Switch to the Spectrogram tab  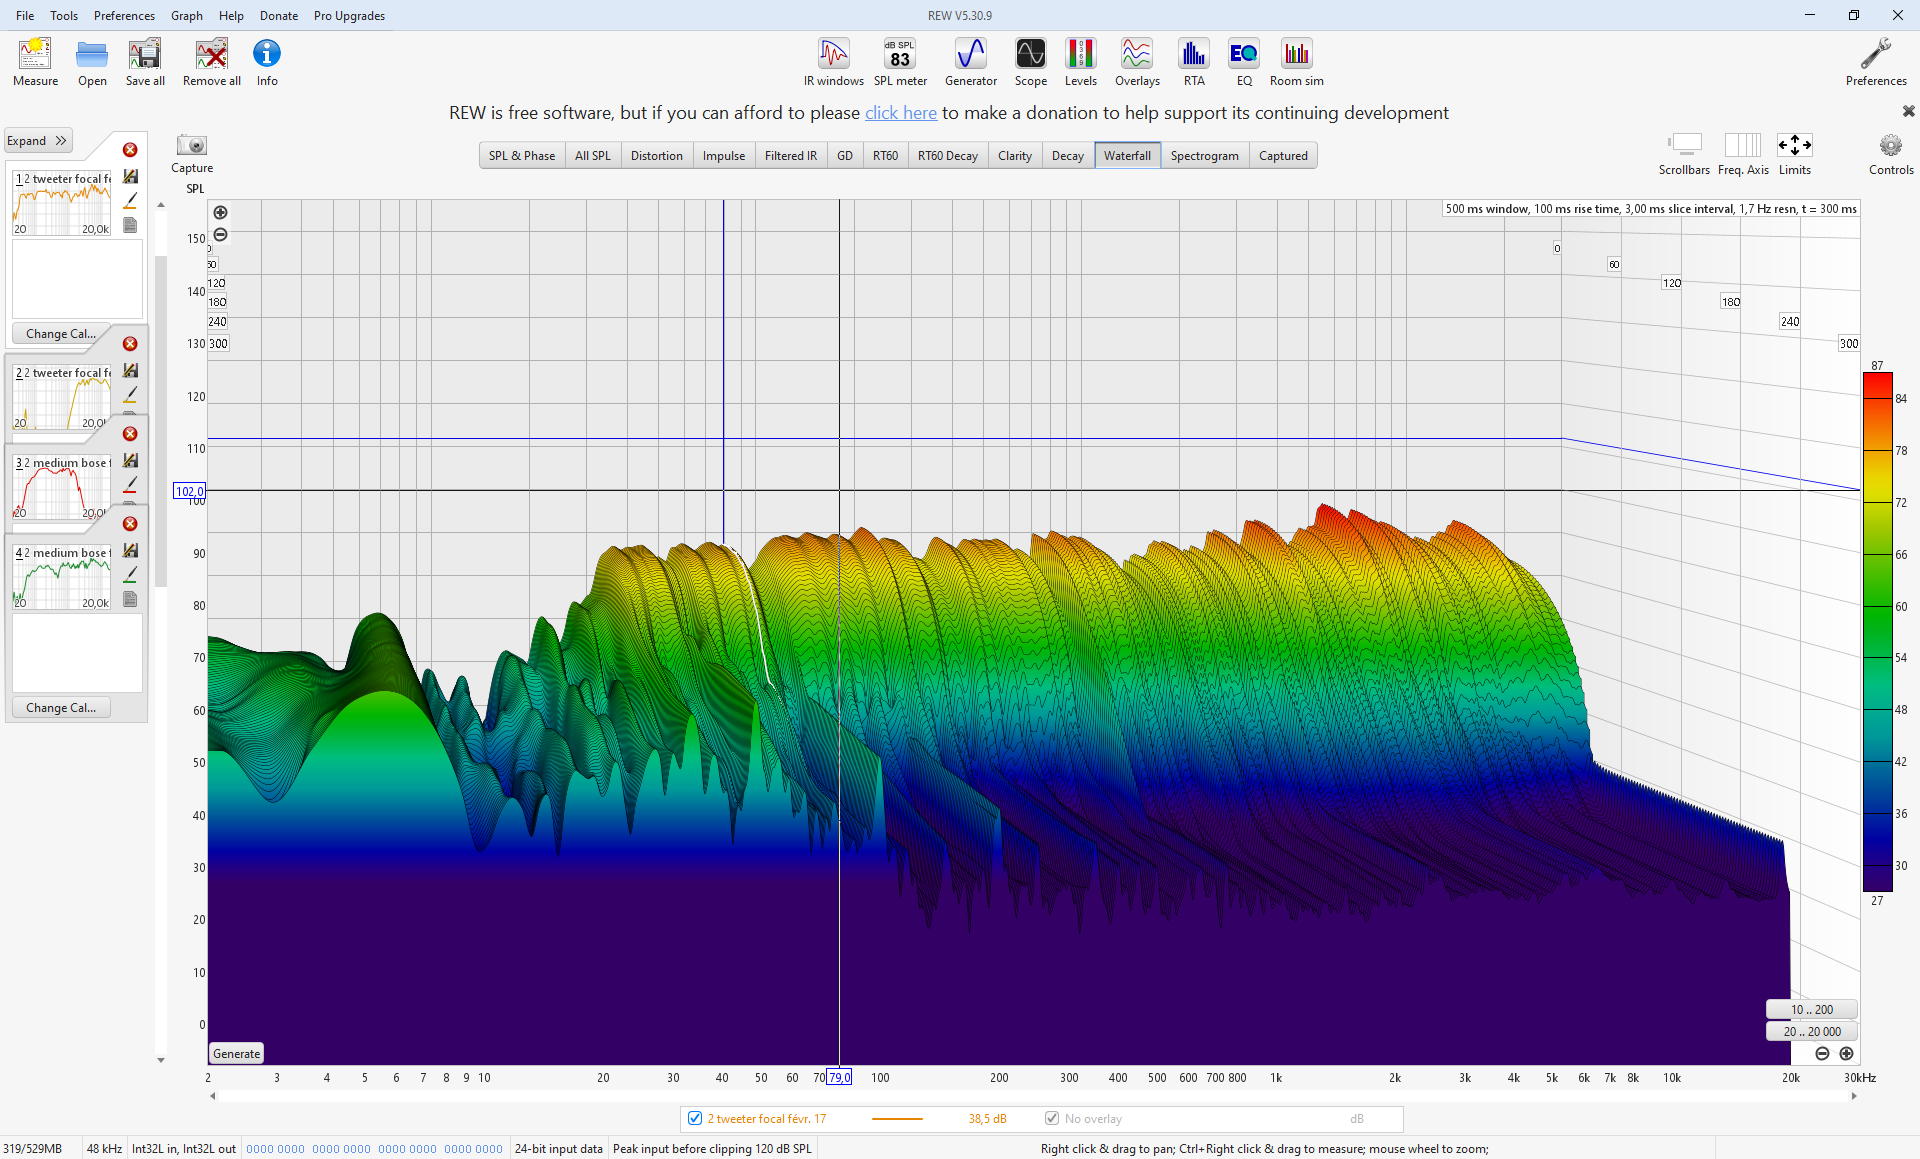pos(1204,156)
